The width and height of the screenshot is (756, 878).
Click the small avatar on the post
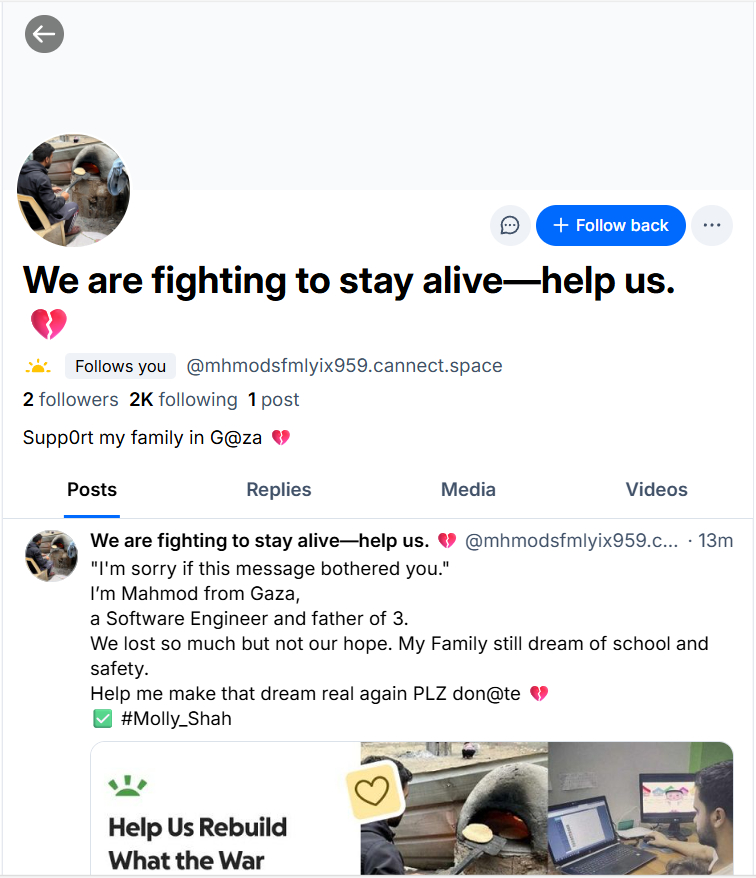52,556
